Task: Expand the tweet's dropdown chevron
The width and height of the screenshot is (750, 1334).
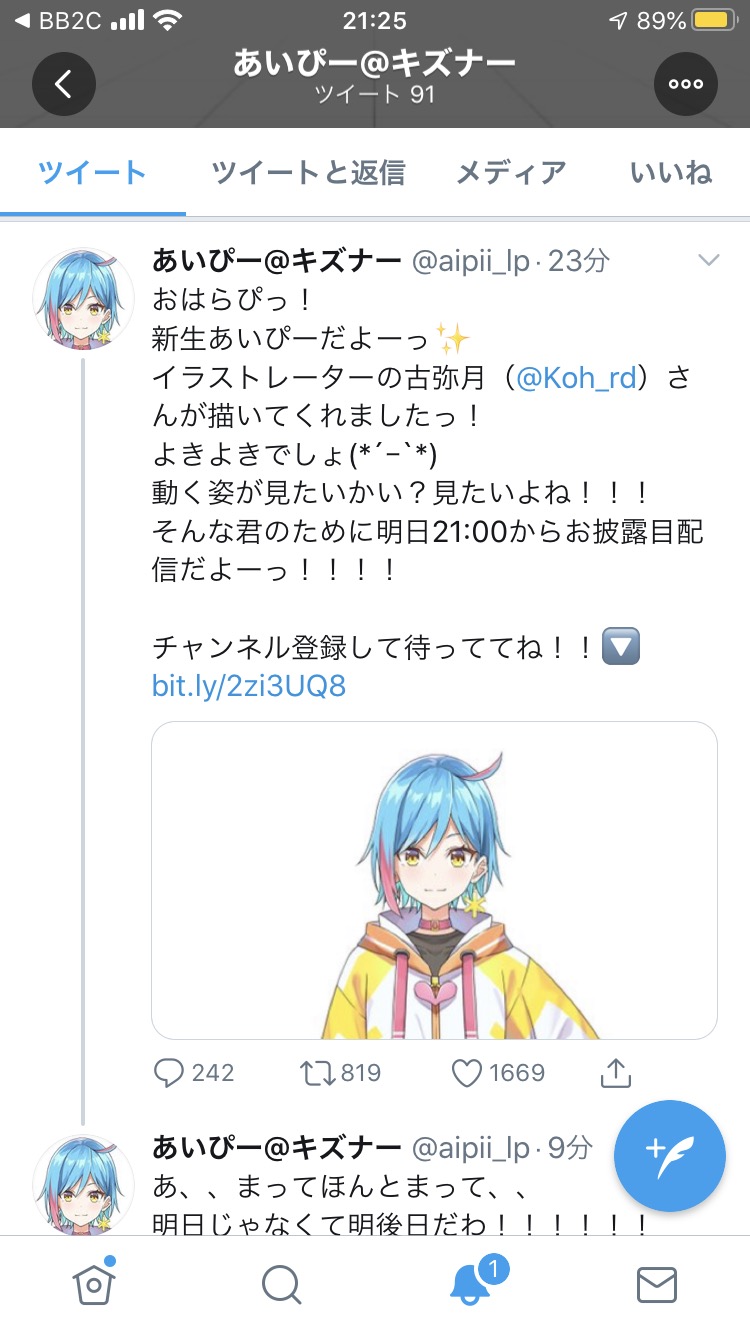Action: click(708, 261)
